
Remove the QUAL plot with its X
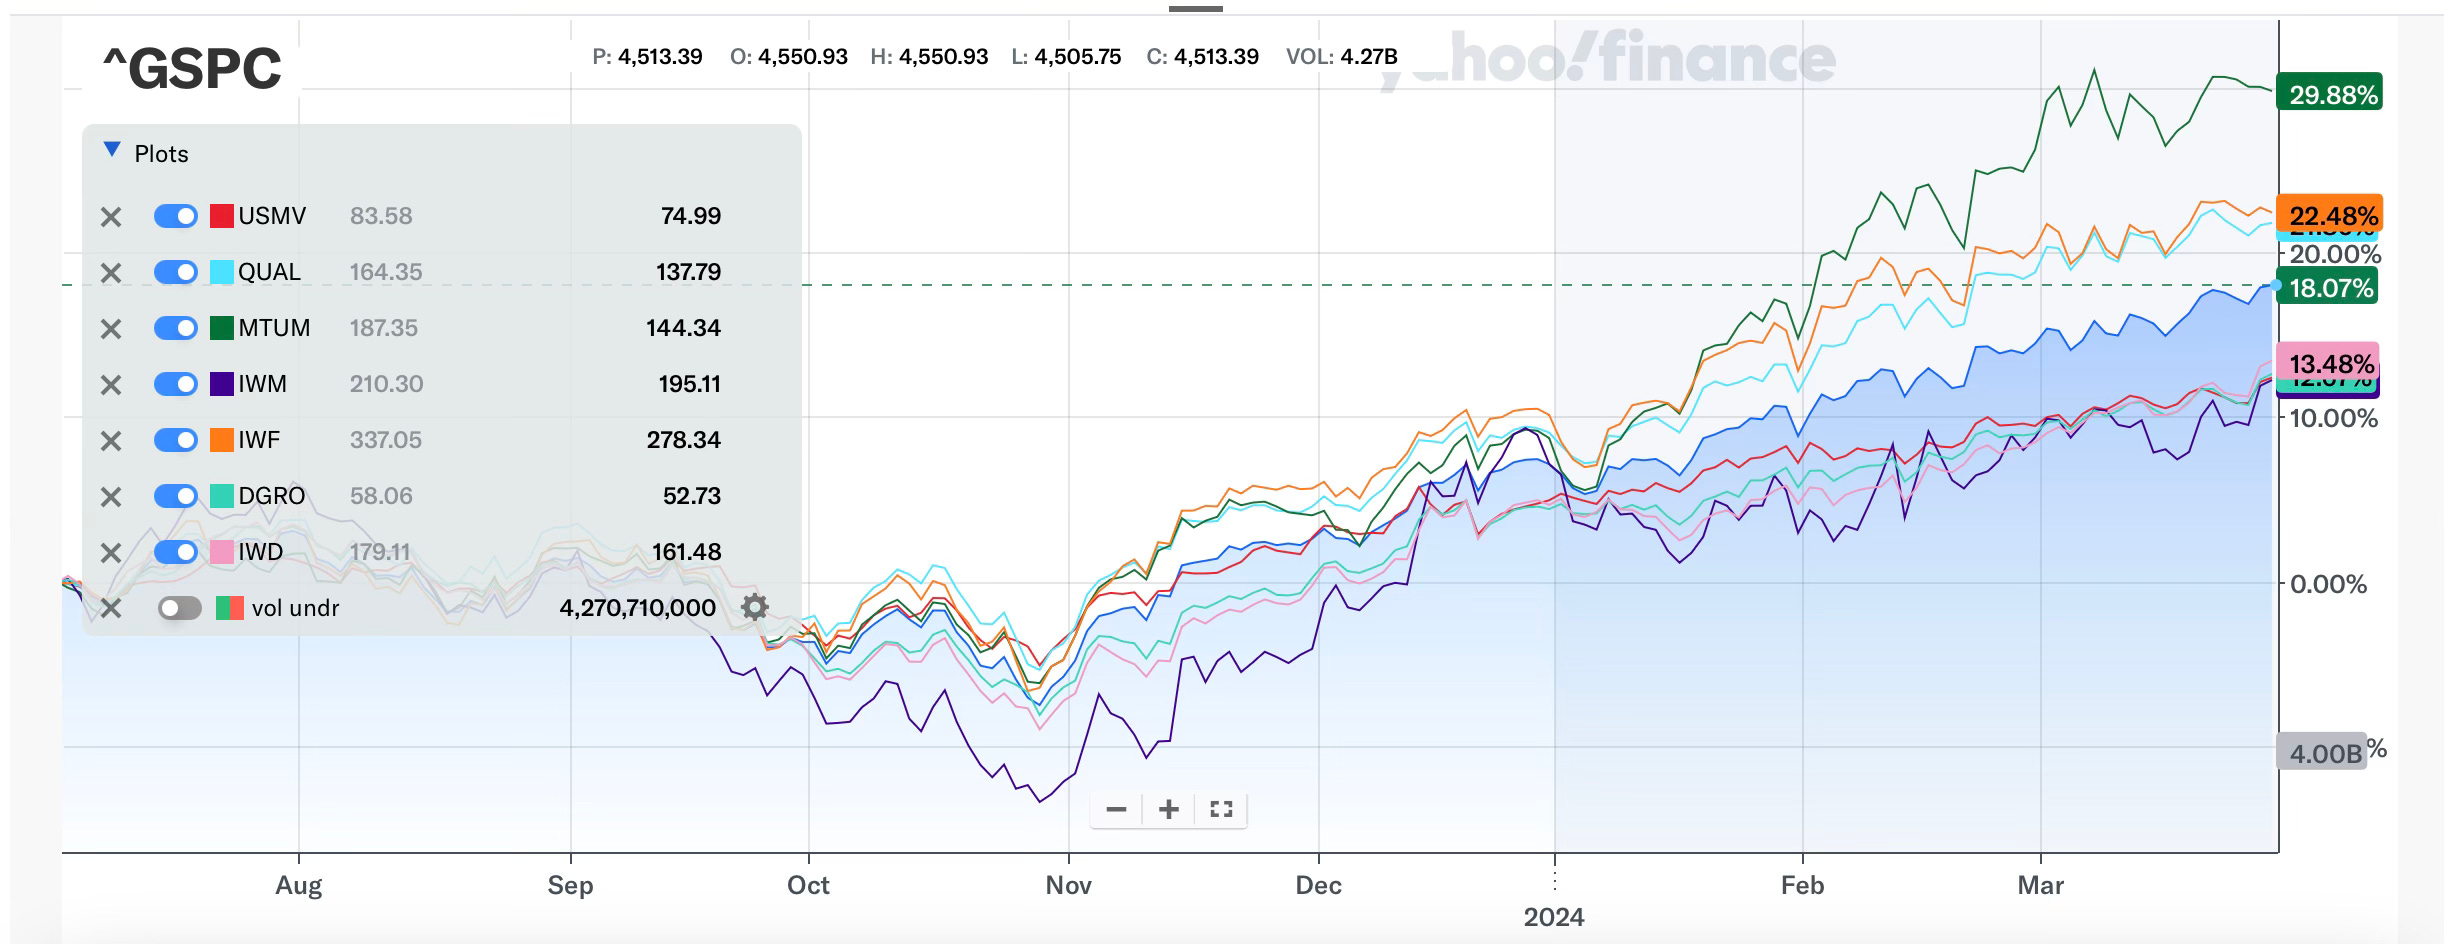(x=111, y=273)
